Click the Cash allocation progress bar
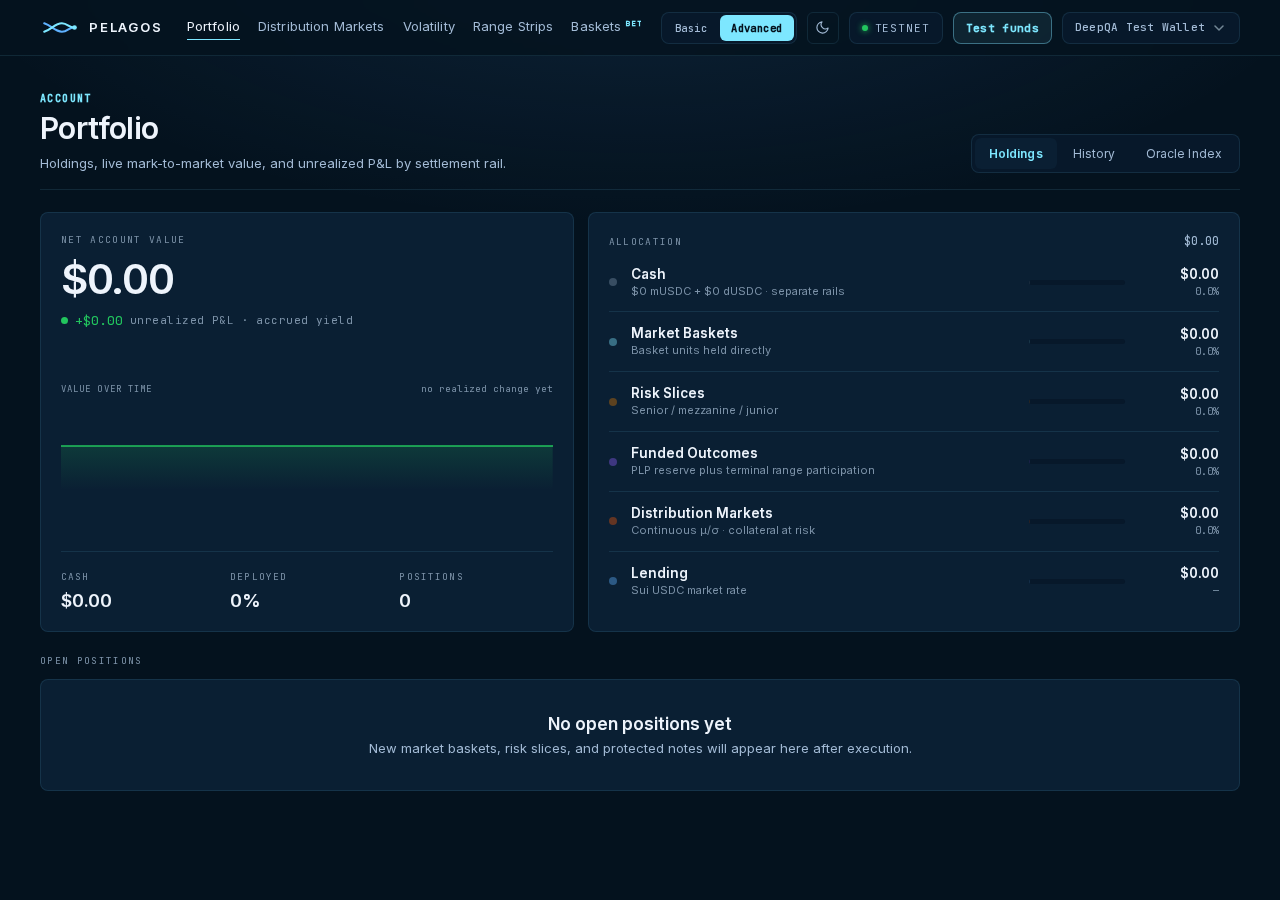 click(1078, 282)
